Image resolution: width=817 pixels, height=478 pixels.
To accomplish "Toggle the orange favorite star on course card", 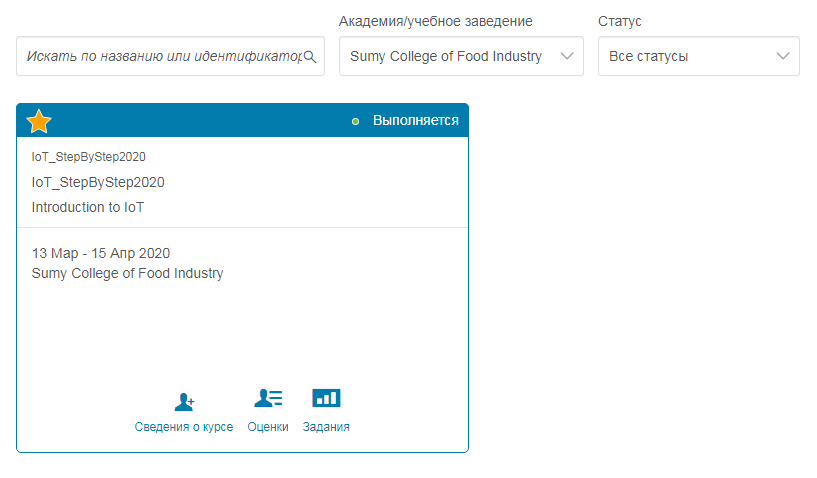I will 39,121.
